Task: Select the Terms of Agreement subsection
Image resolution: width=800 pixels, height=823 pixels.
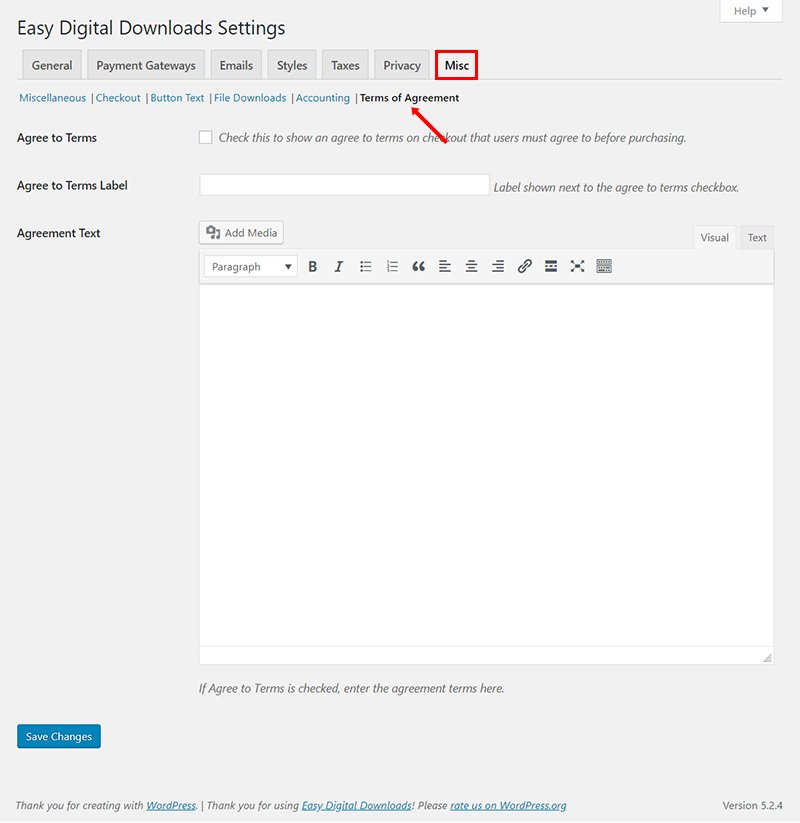Action: pos(409,98)
